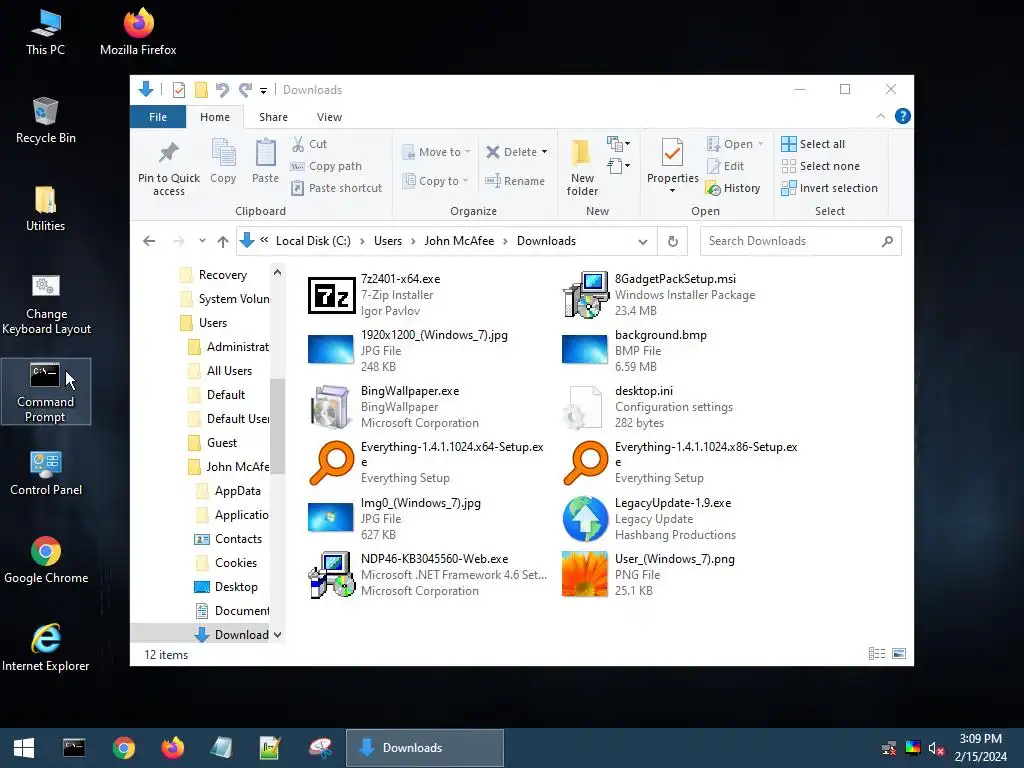Open Google Chrome from taskbar

coord(123,748)
